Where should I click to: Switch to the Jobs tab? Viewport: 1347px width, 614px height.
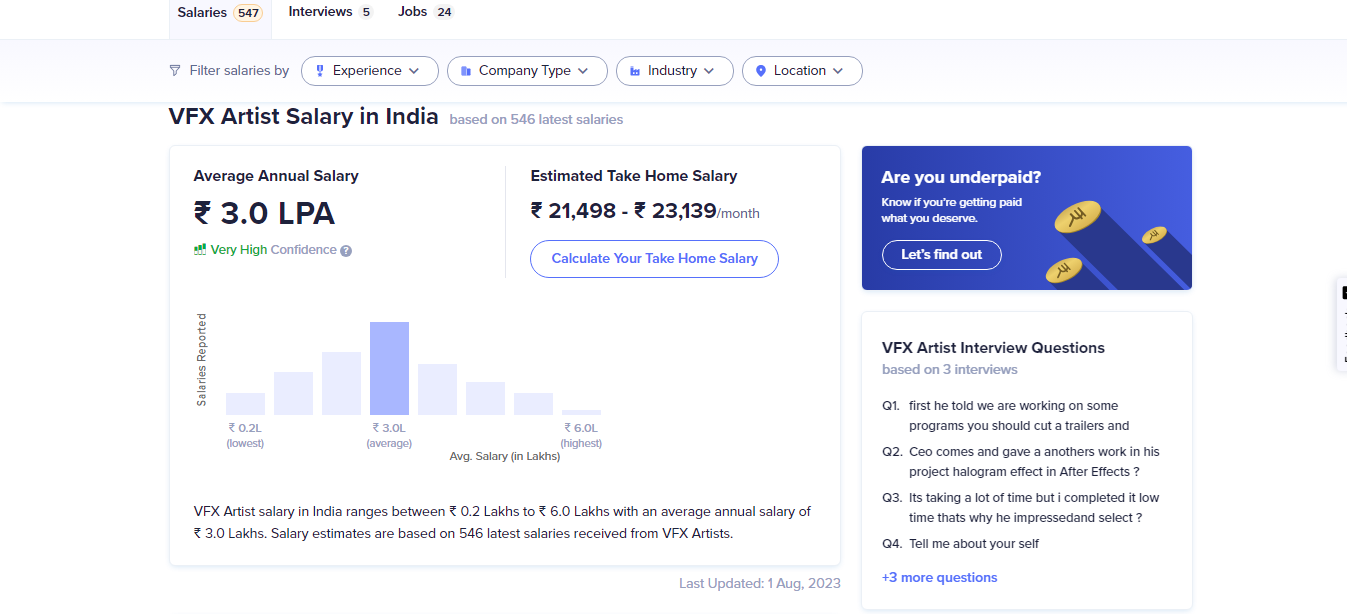[x=412, y=11]
